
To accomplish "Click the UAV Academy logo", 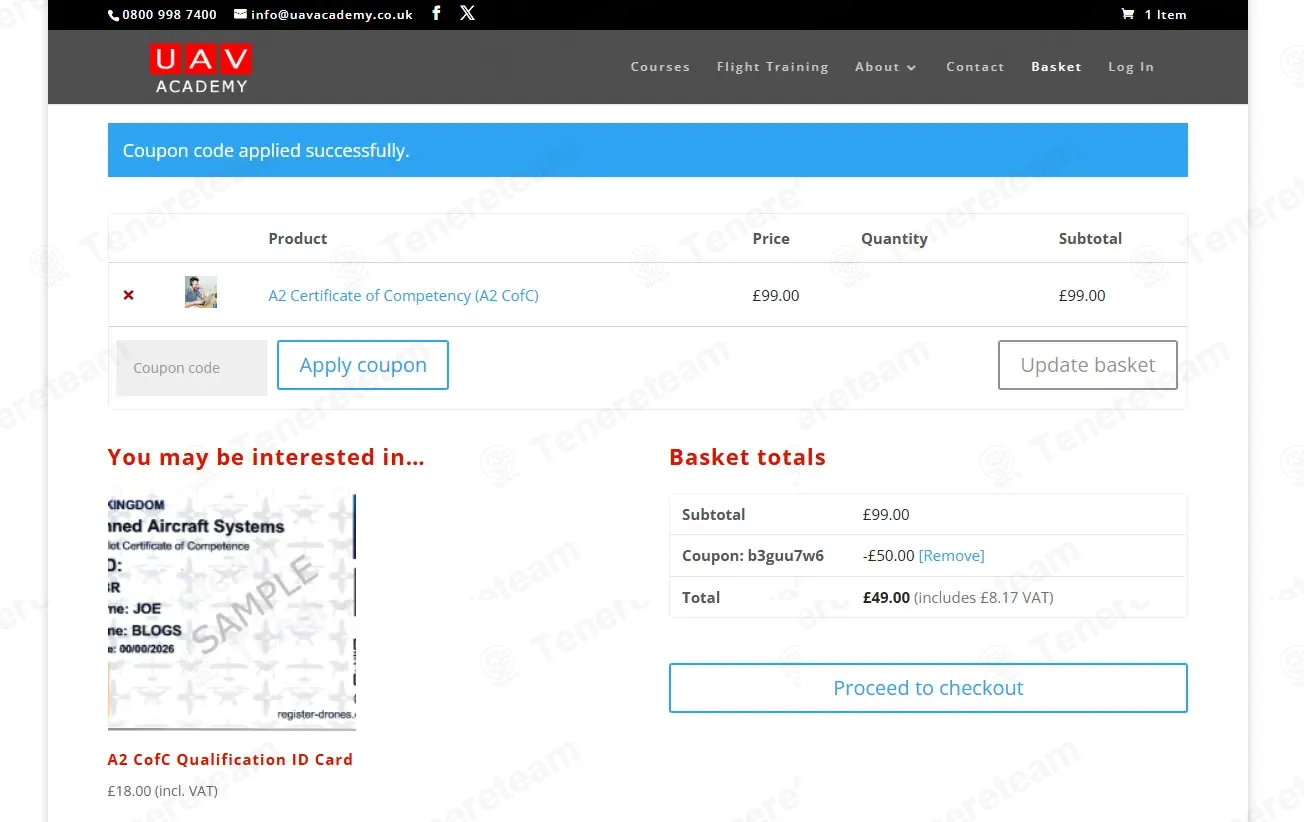I will pos(201,68).
